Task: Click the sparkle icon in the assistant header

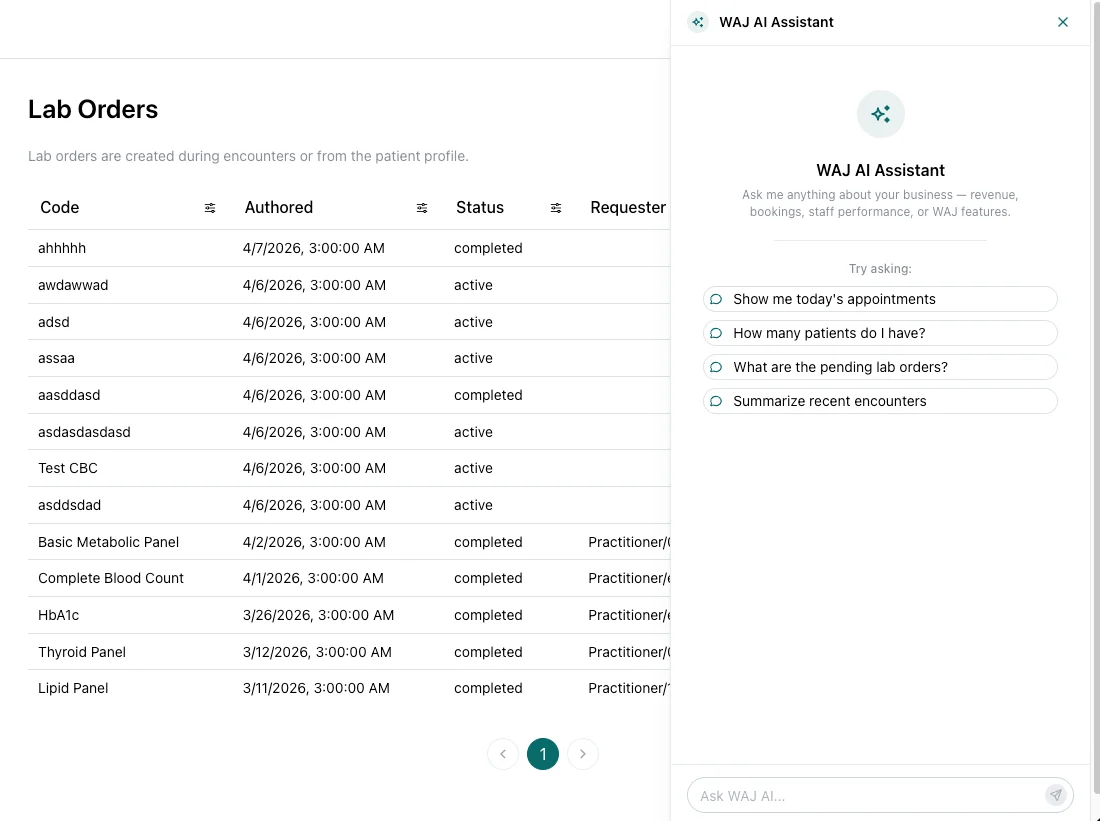Action: click(697, 21)
